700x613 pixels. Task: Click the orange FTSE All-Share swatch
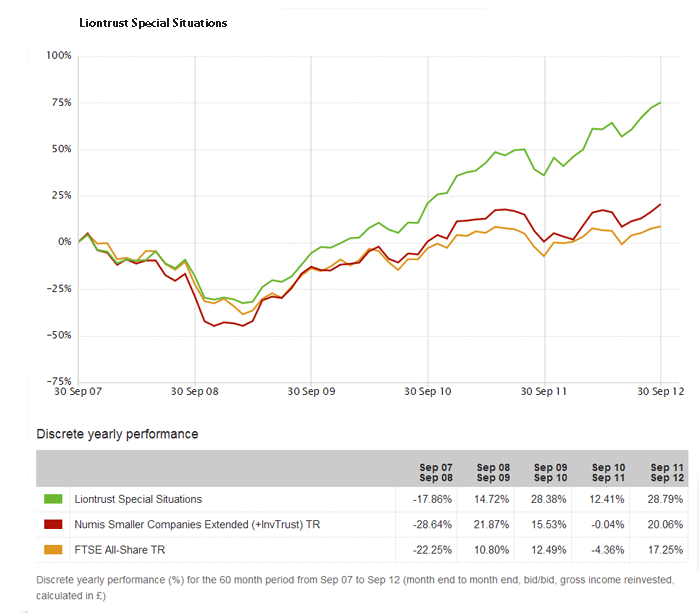[x=53, y=550]
